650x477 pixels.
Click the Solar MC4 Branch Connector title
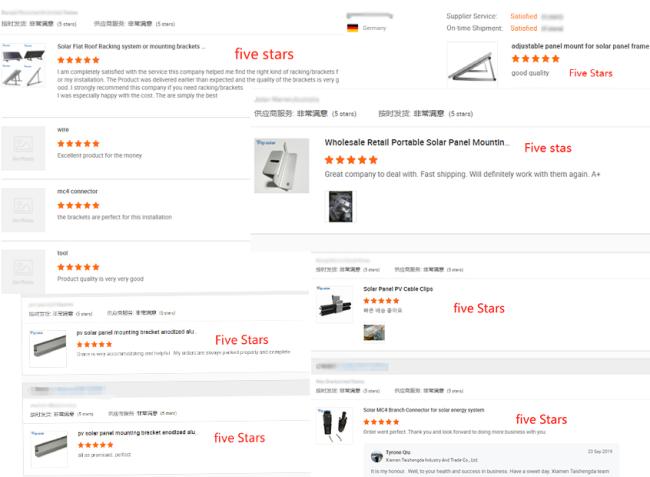point(424,410)
